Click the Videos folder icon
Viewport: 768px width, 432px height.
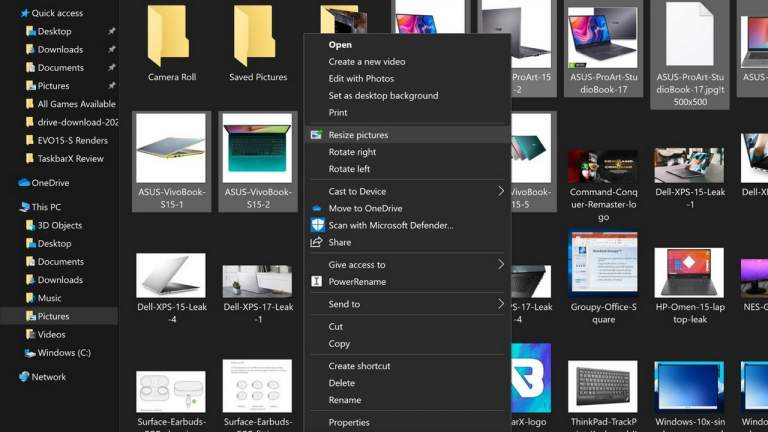(30, 334)
